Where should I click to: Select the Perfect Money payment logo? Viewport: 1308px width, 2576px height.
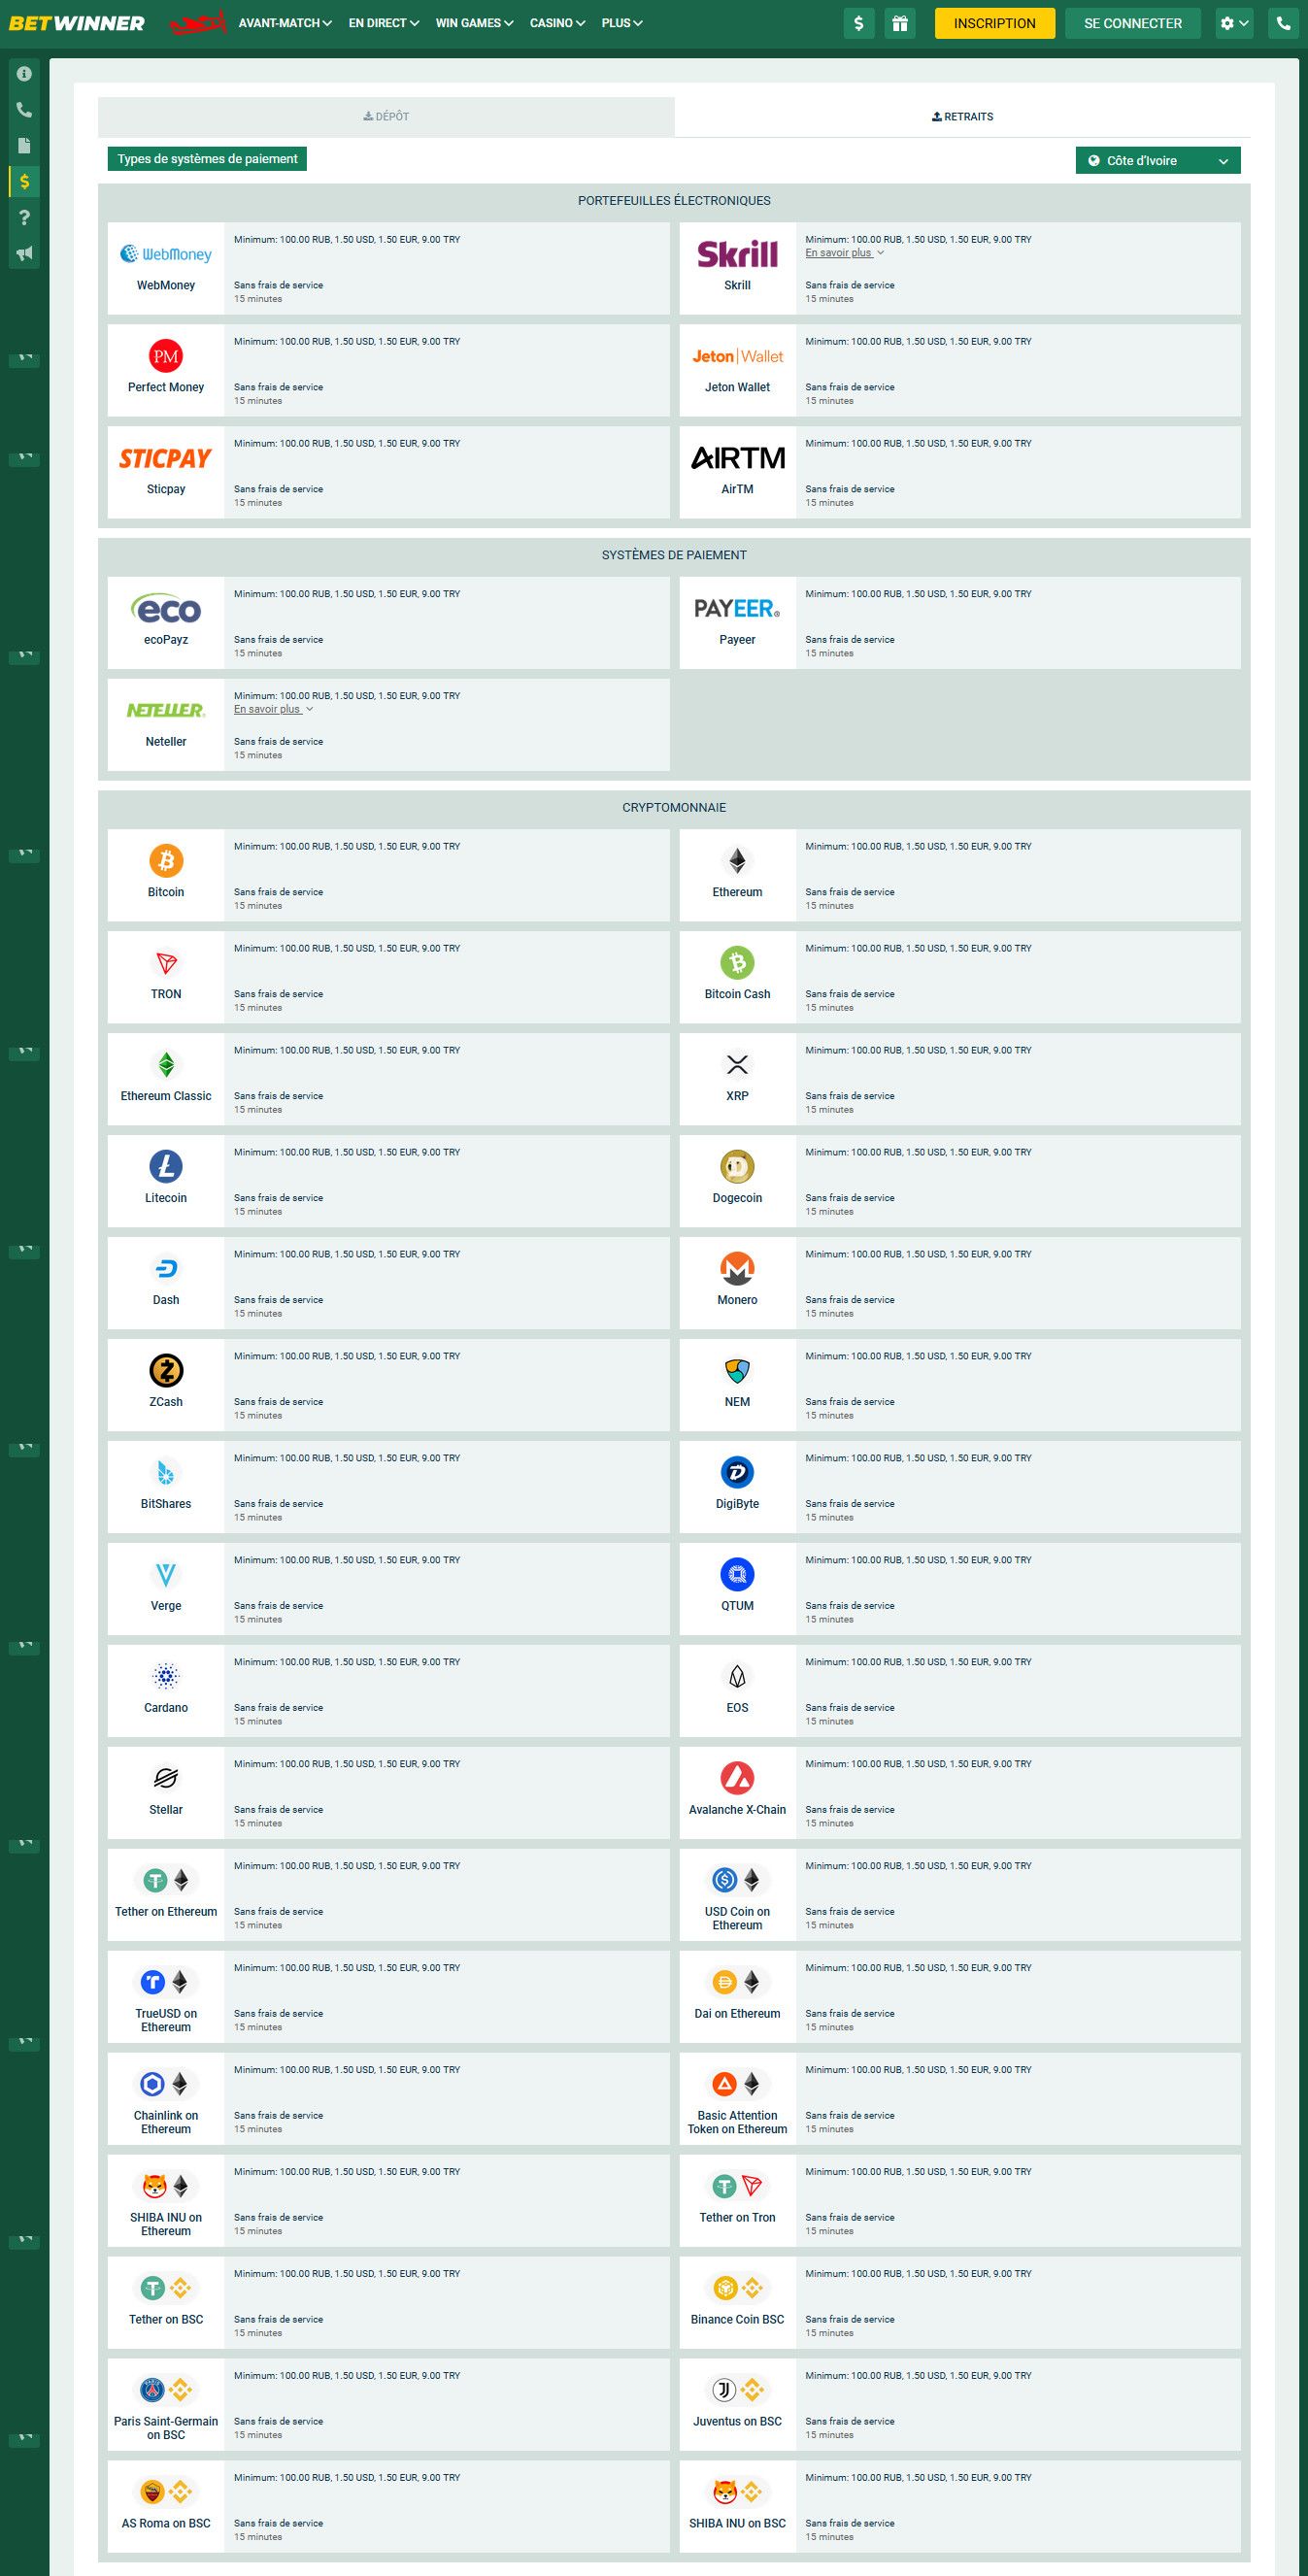click(x=166, y=357)
